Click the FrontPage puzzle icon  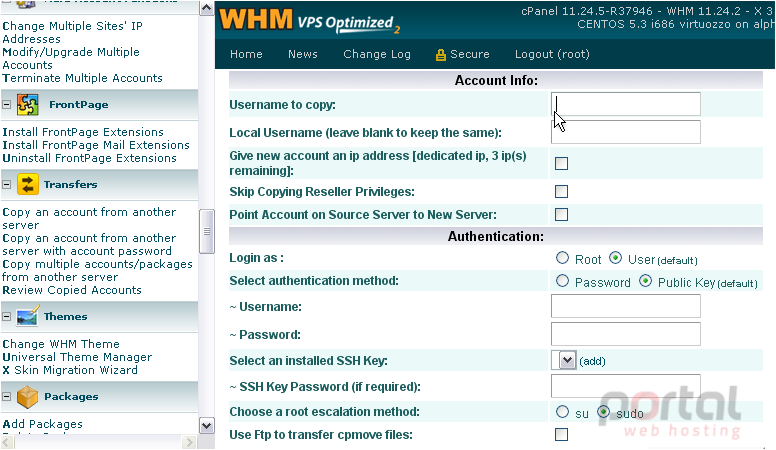coord(27,104)
